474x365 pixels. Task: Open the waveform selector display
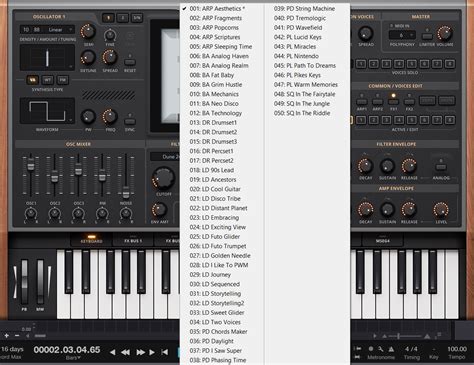click(x=47, y=111)
